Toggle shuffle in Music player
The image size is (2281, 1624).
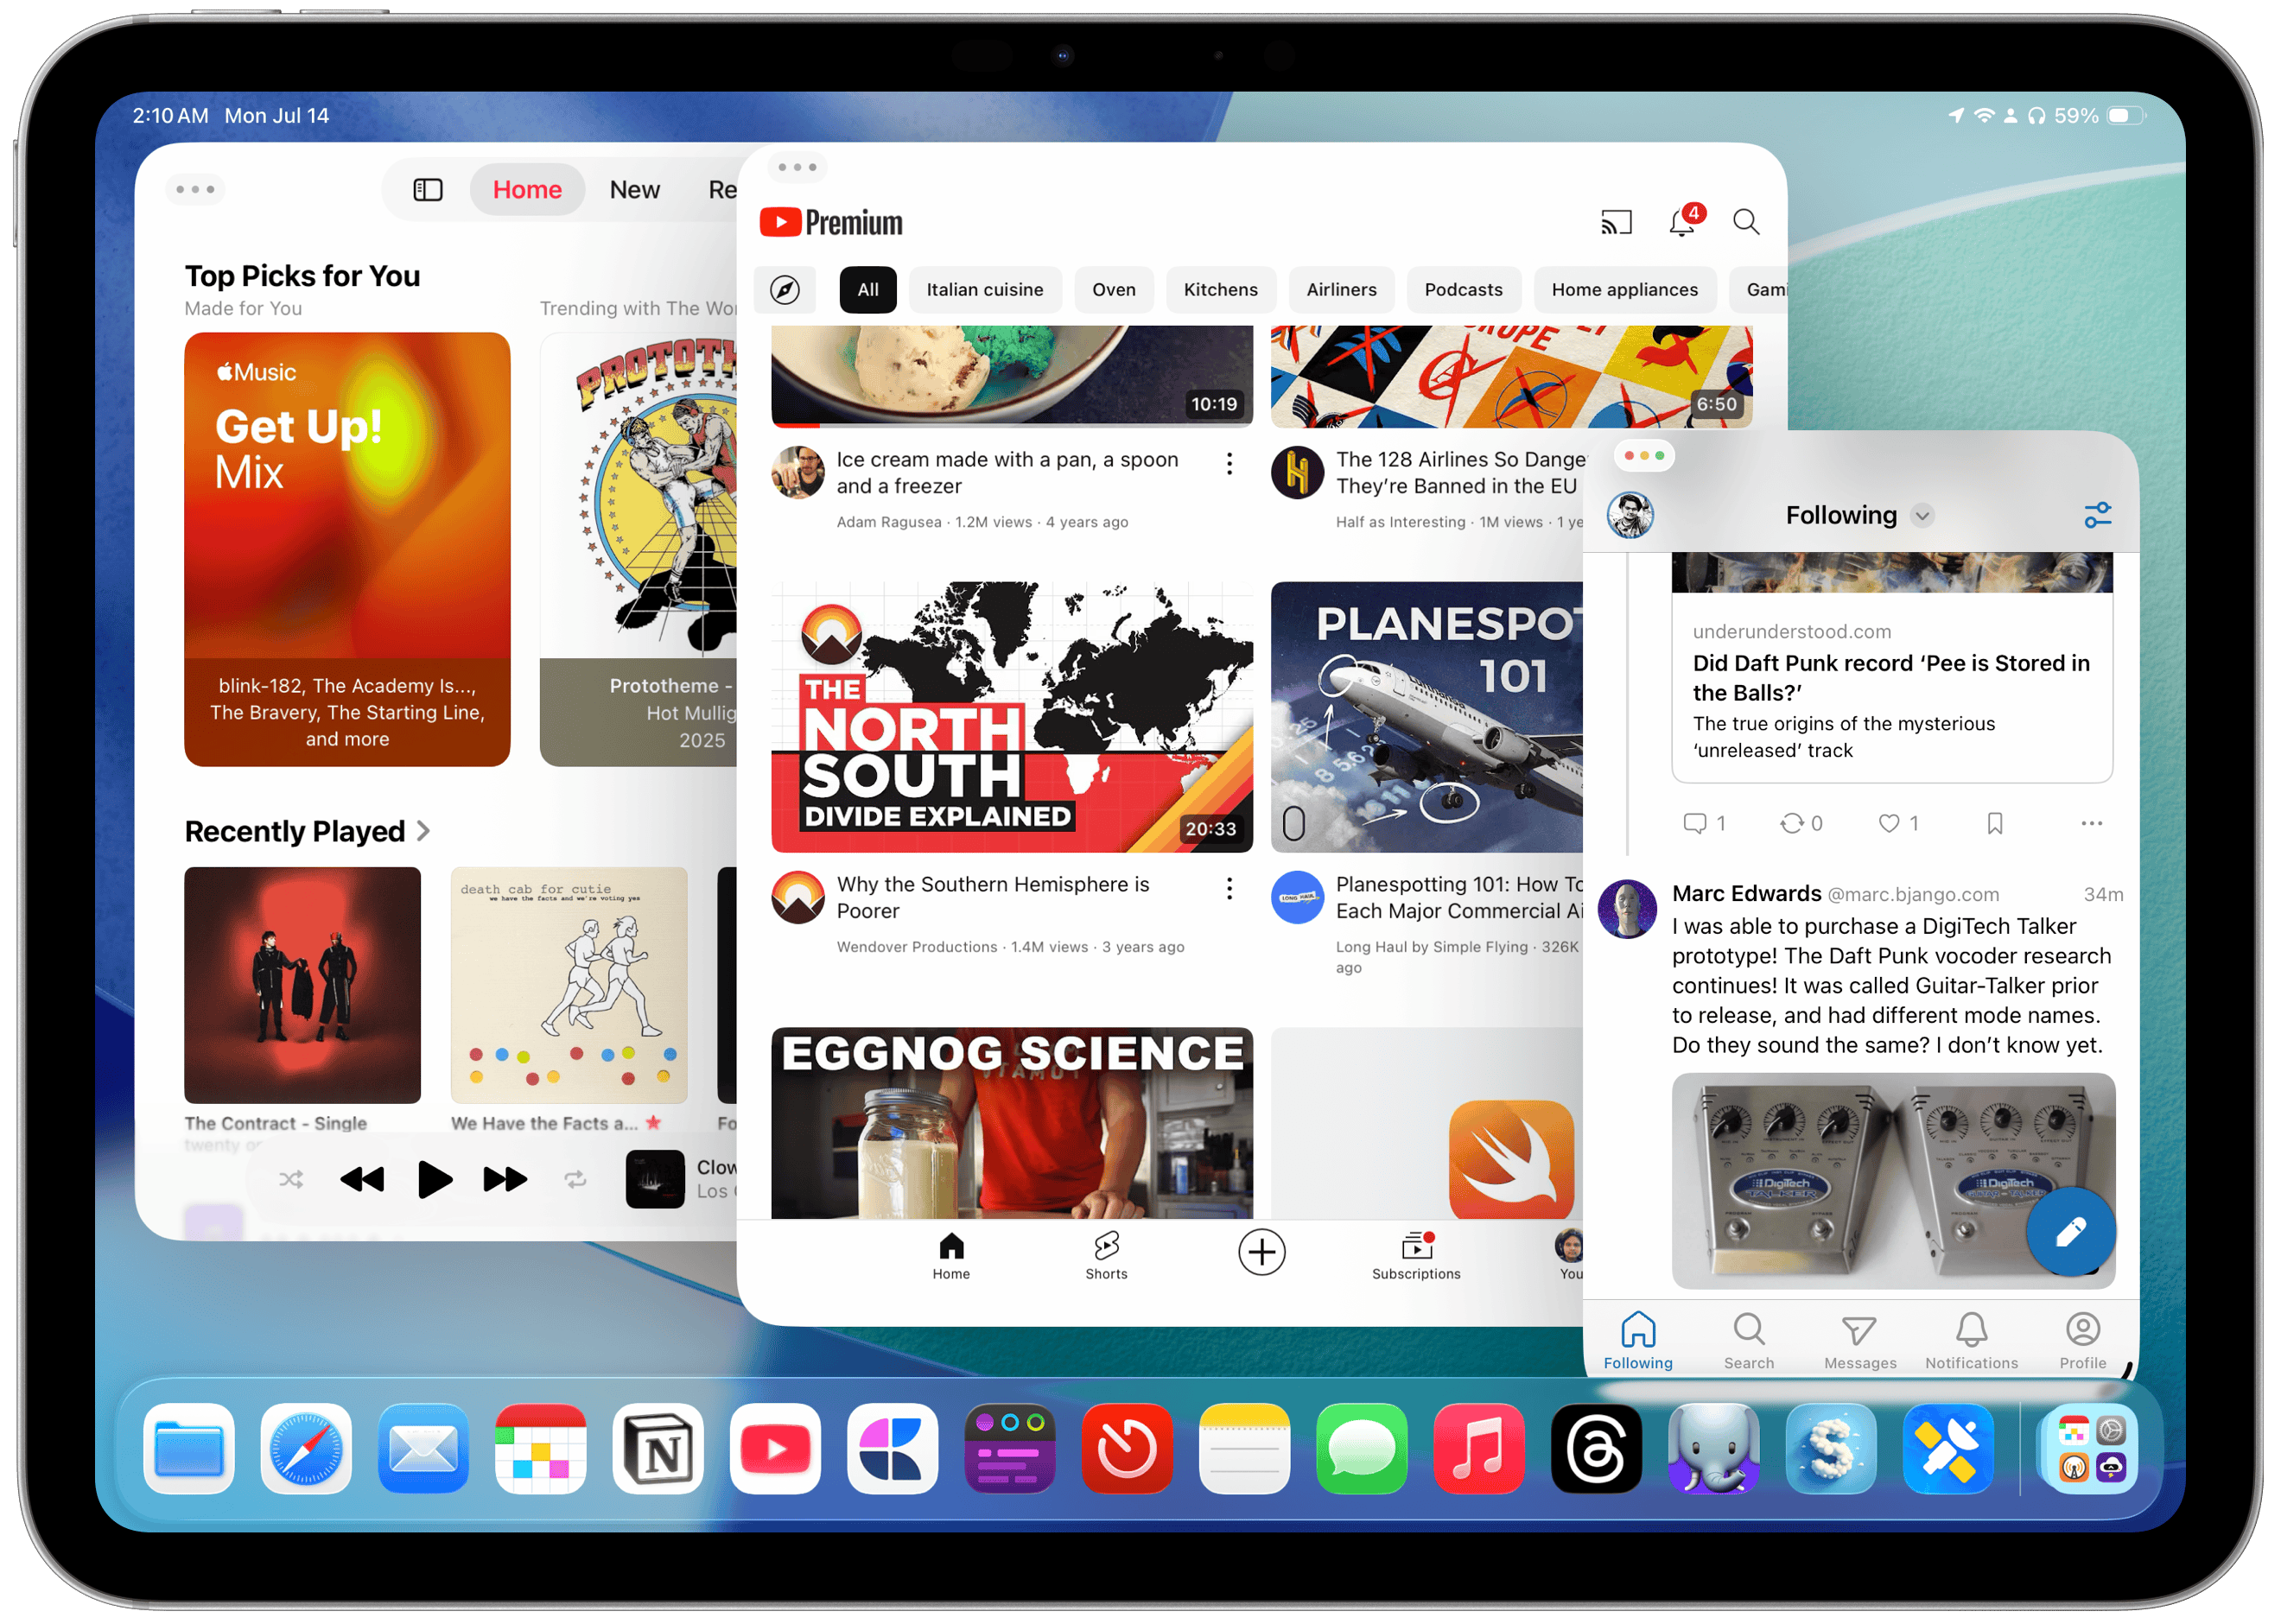[291, 1180]
